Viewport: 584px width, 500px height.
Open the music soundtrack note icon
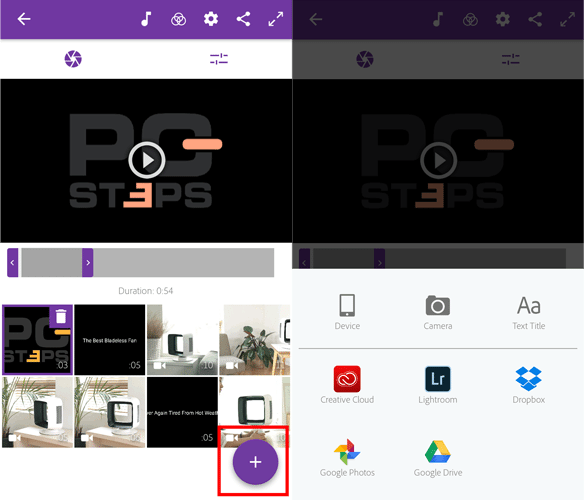[x=146, y=19]
